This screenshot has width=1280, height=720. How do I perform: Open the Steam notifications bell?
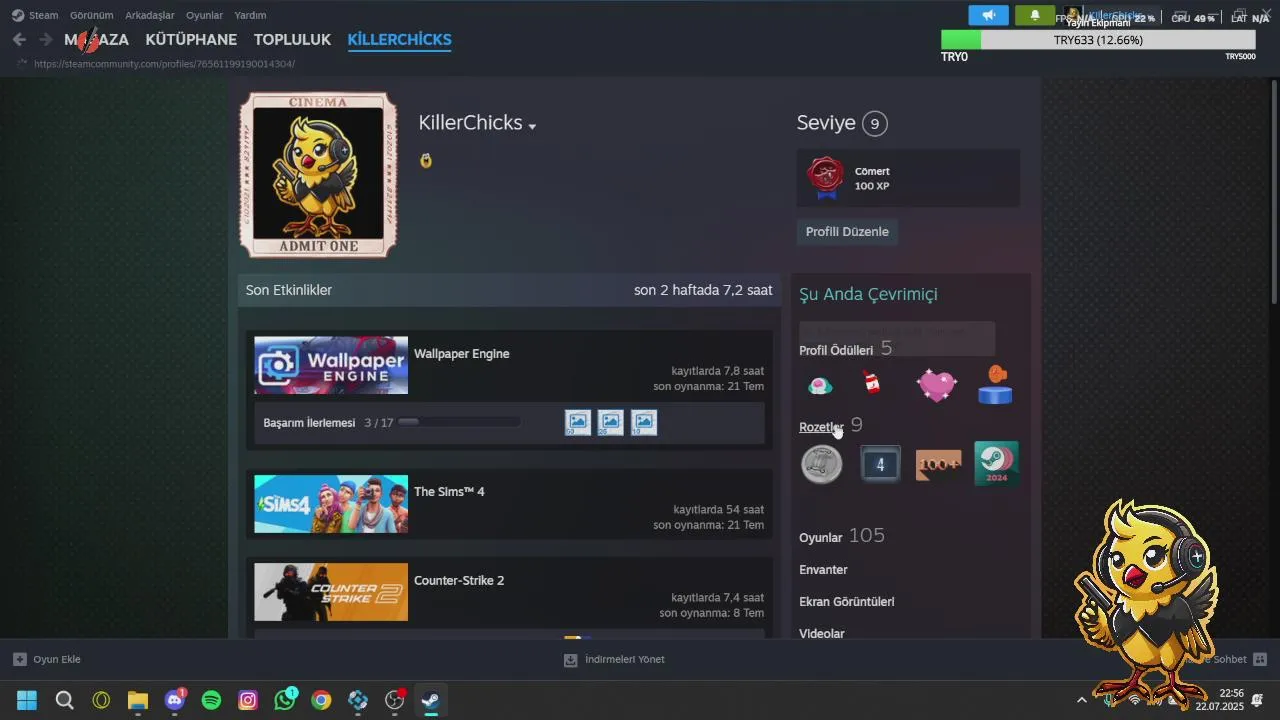[1035, 15]
